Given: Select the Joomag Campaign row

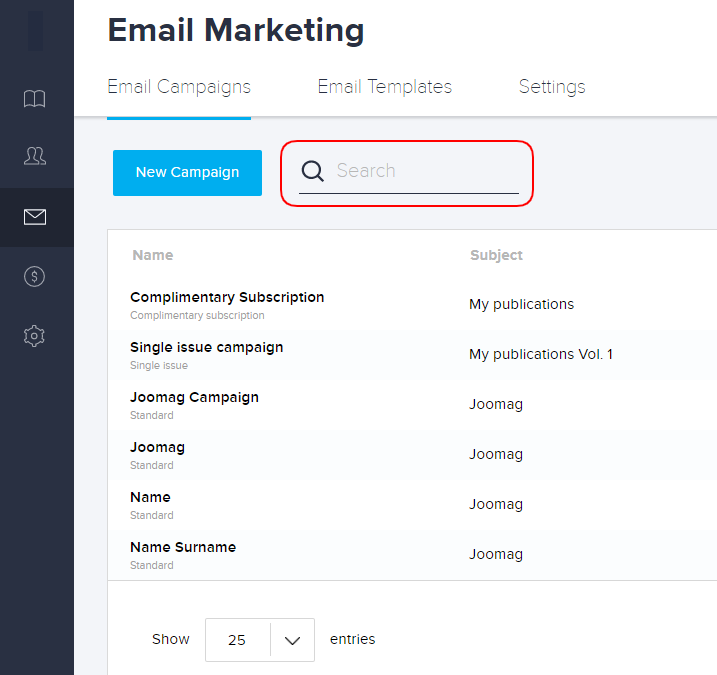Looking at the screenshot, I should [194, 397].
